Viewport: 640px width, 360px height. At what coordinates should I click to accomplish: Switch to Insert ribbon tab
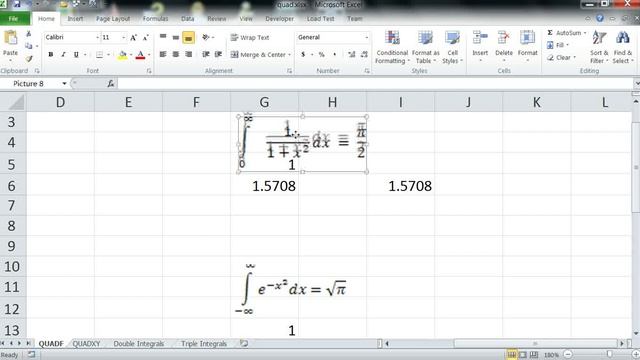[x=75, y=19]
